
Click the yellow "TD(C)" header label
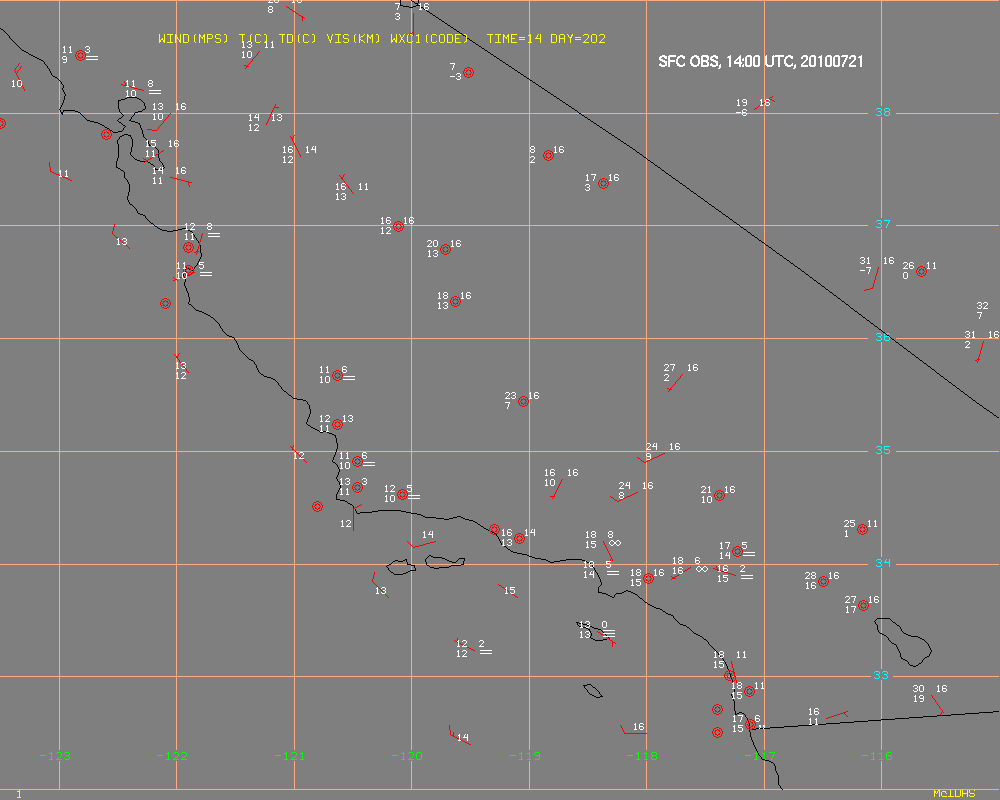(x=298, y=39)
